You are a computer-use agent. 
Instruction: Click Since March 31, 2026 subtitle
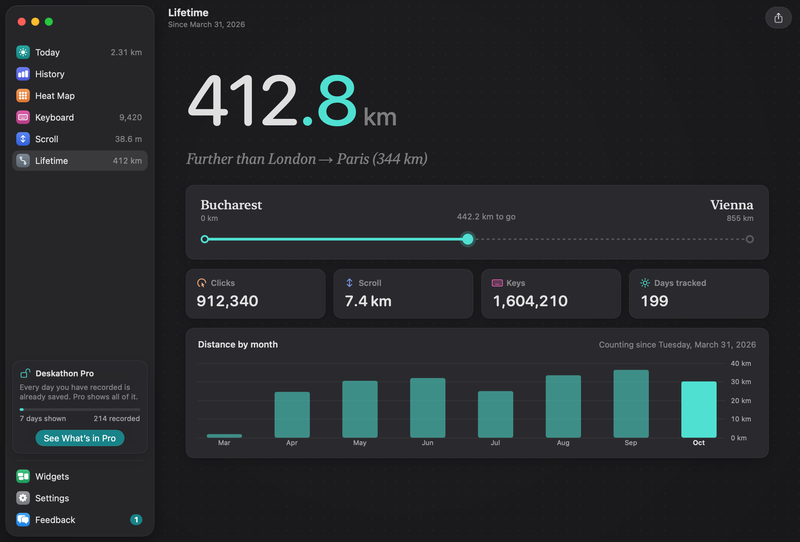[206, 24]
